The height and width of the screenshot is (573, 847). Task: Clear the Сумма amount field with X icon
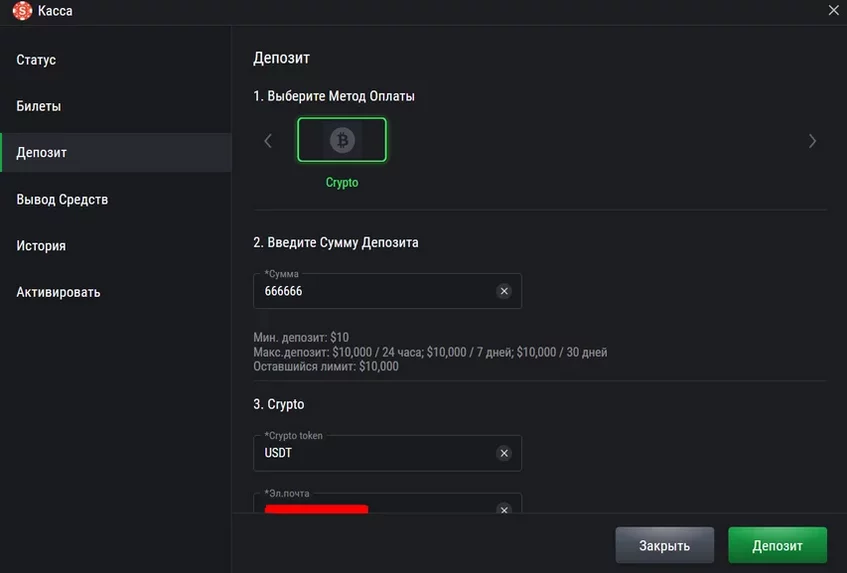pyautogui.click(x=504, y=291)
